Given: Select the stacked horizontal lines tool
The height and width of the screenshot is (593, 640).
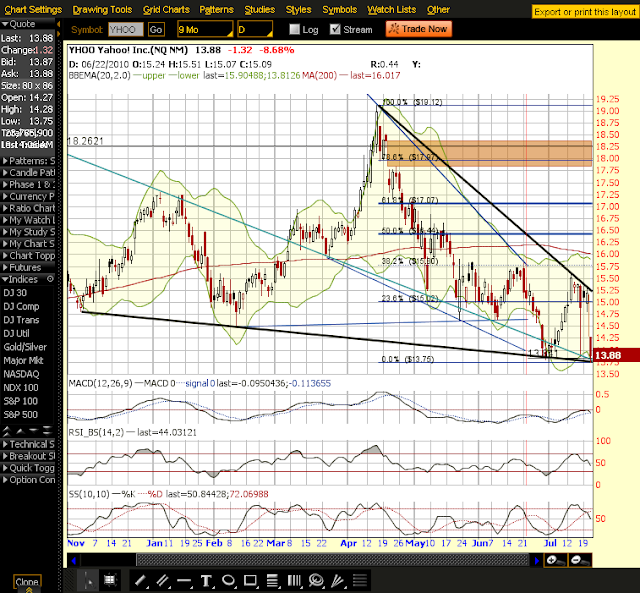Looking at the screenshot, I should point(360,580).
